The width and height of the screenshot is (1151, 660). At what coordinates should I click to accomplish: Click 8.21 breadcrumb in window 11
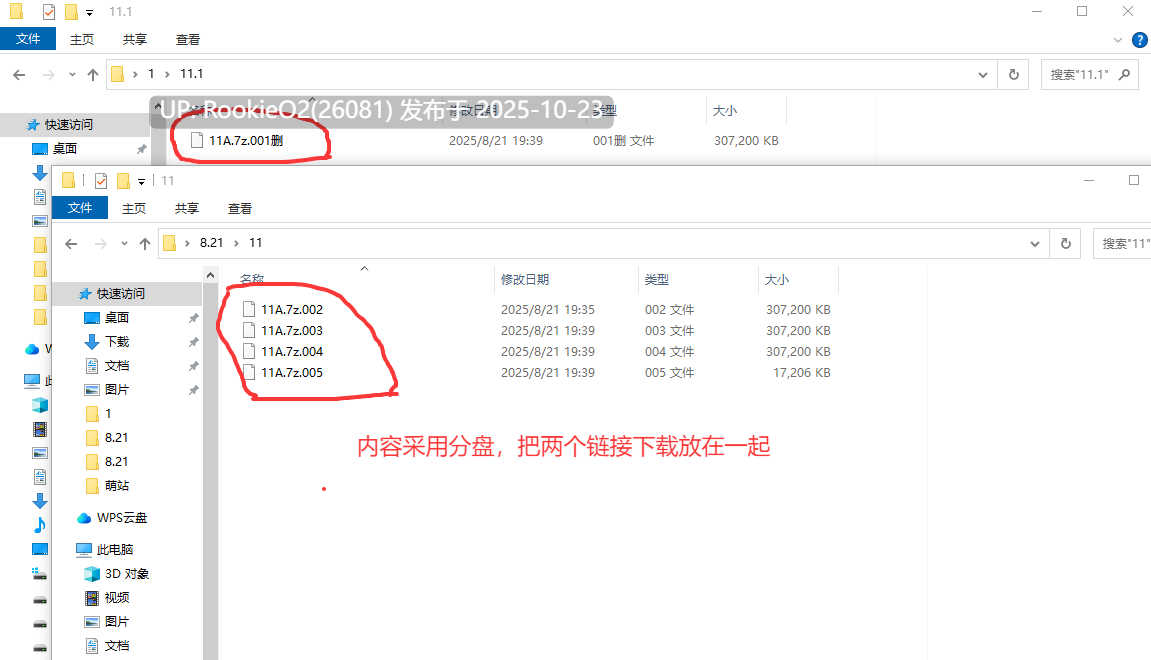tap(211, 243)
